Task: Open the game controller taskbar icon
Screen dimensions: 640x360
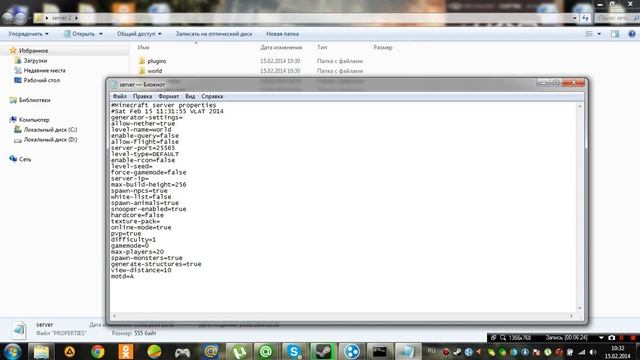Action: [x=182, y=351]
